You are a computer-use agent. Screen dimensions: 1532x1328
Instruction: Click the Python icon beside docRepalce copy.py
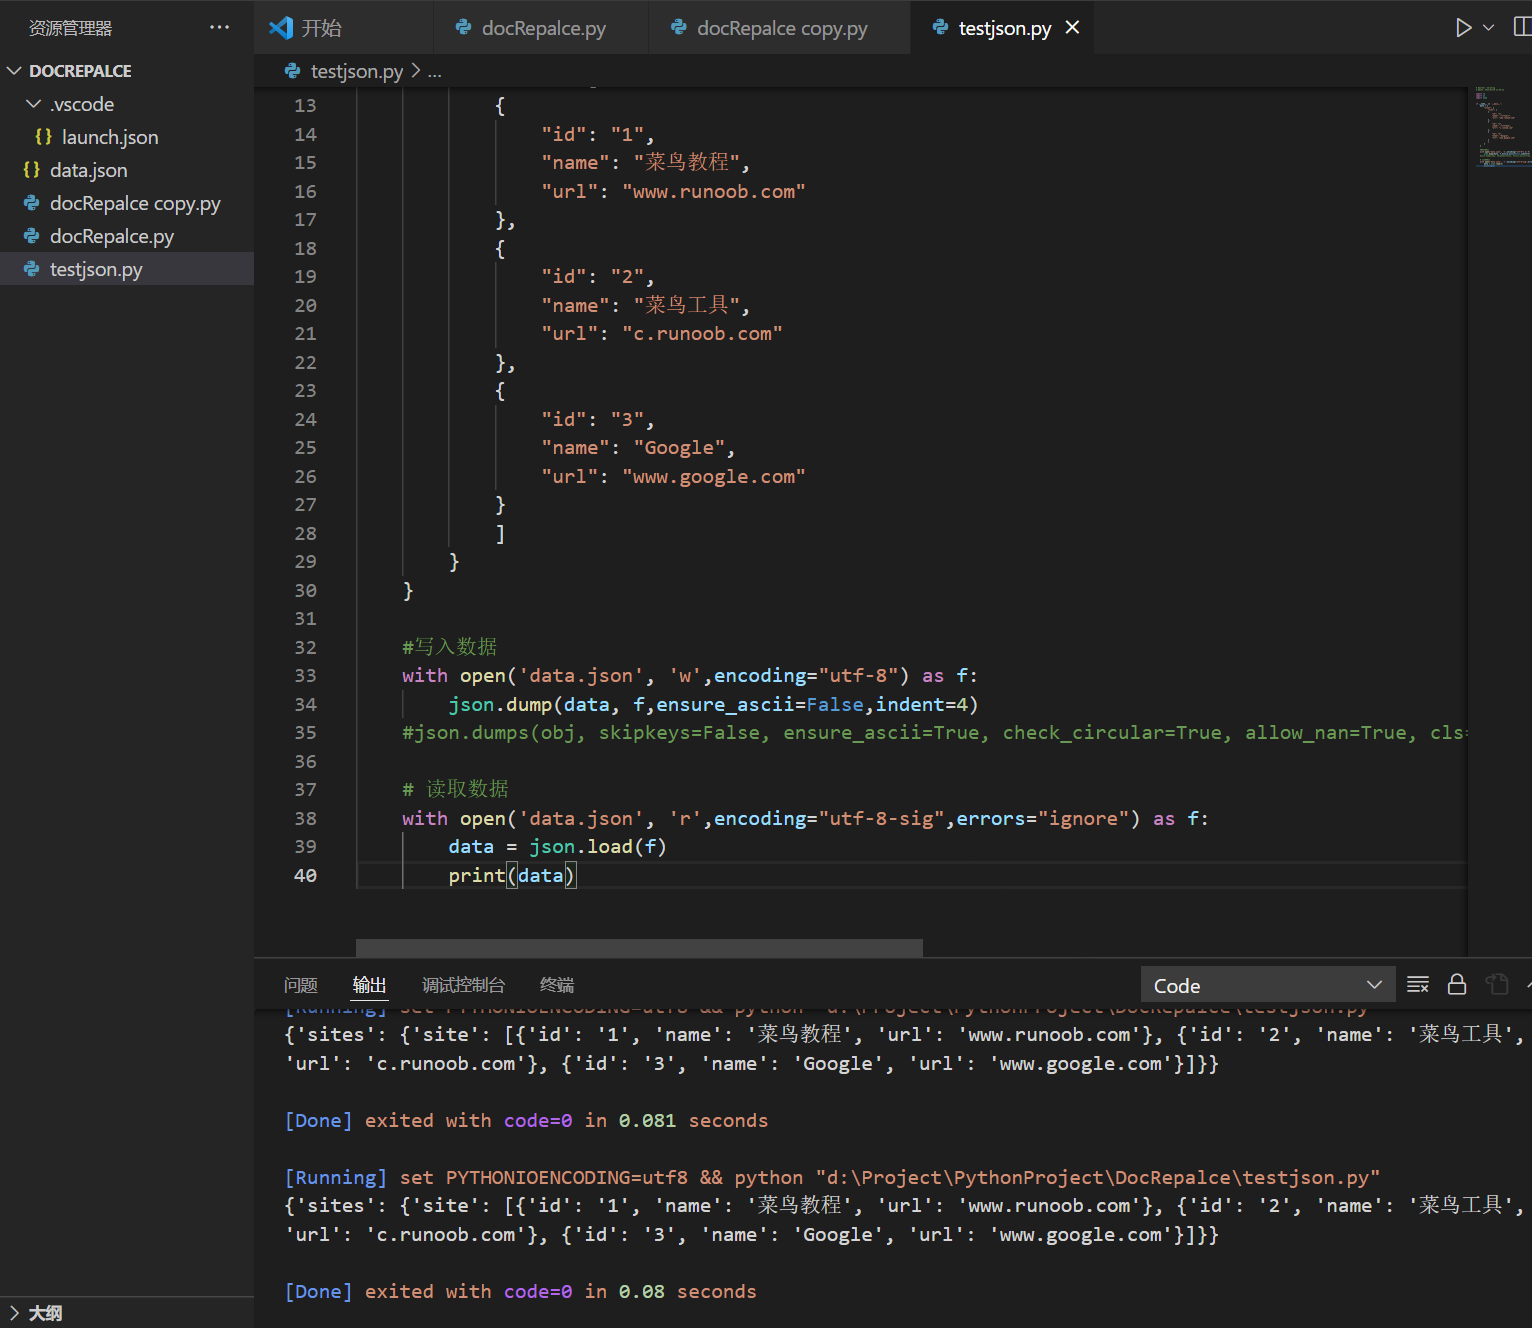coord(31,203)
